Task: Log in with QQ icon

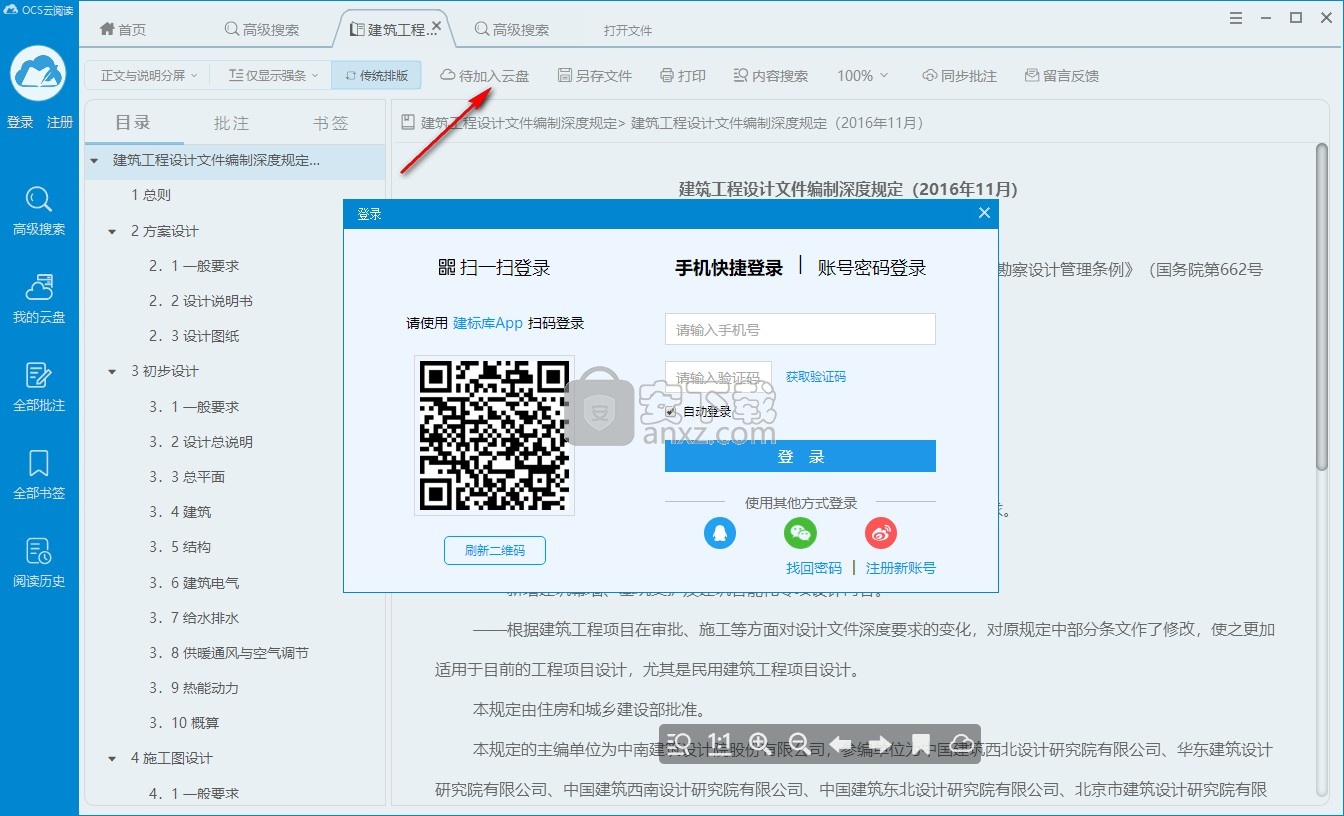Action: pyautogui.click(x=720, y=533)
